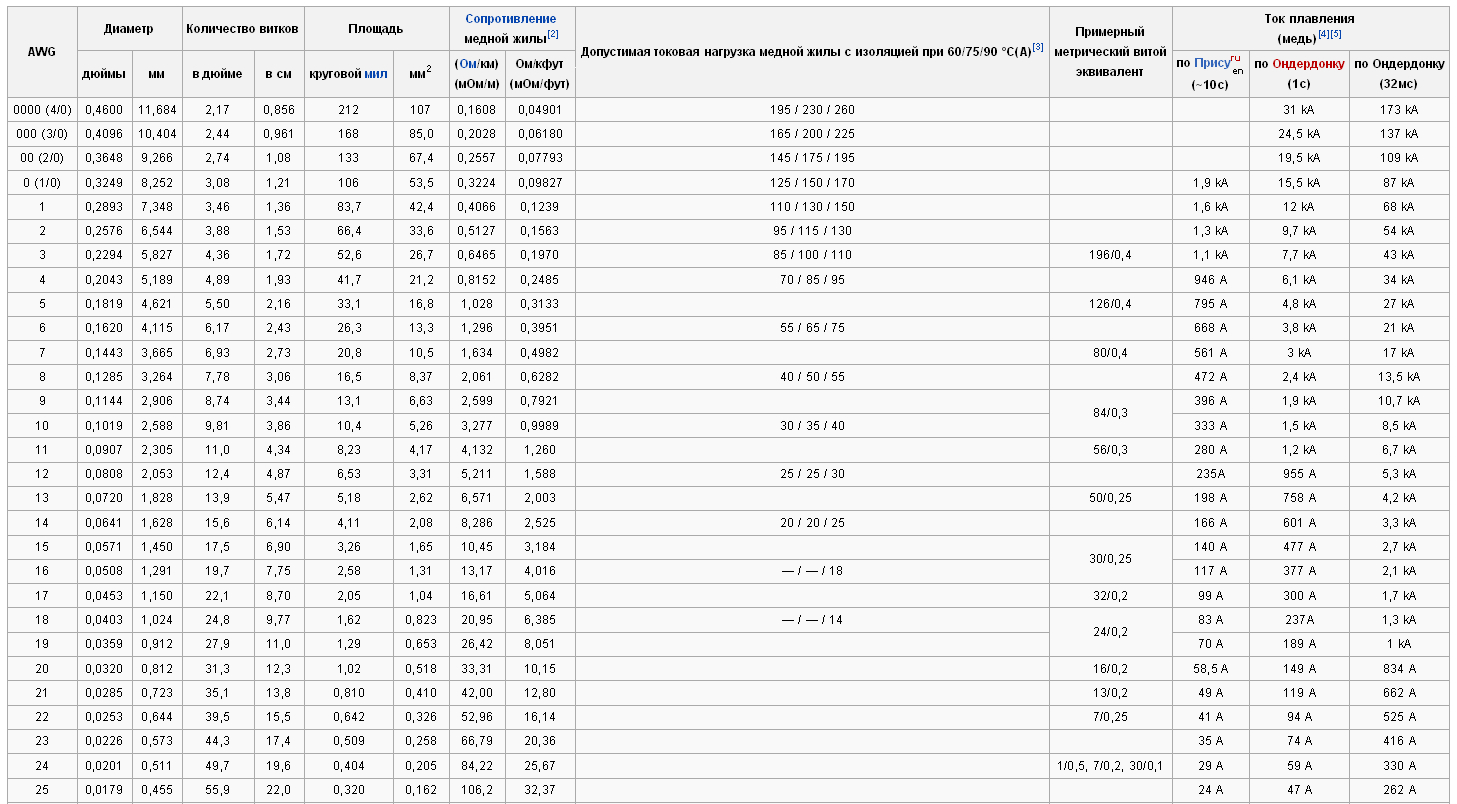Click metric equivalent '126/0,4'
This screenshot has height=804, width=1457.
coord(1110,304)
